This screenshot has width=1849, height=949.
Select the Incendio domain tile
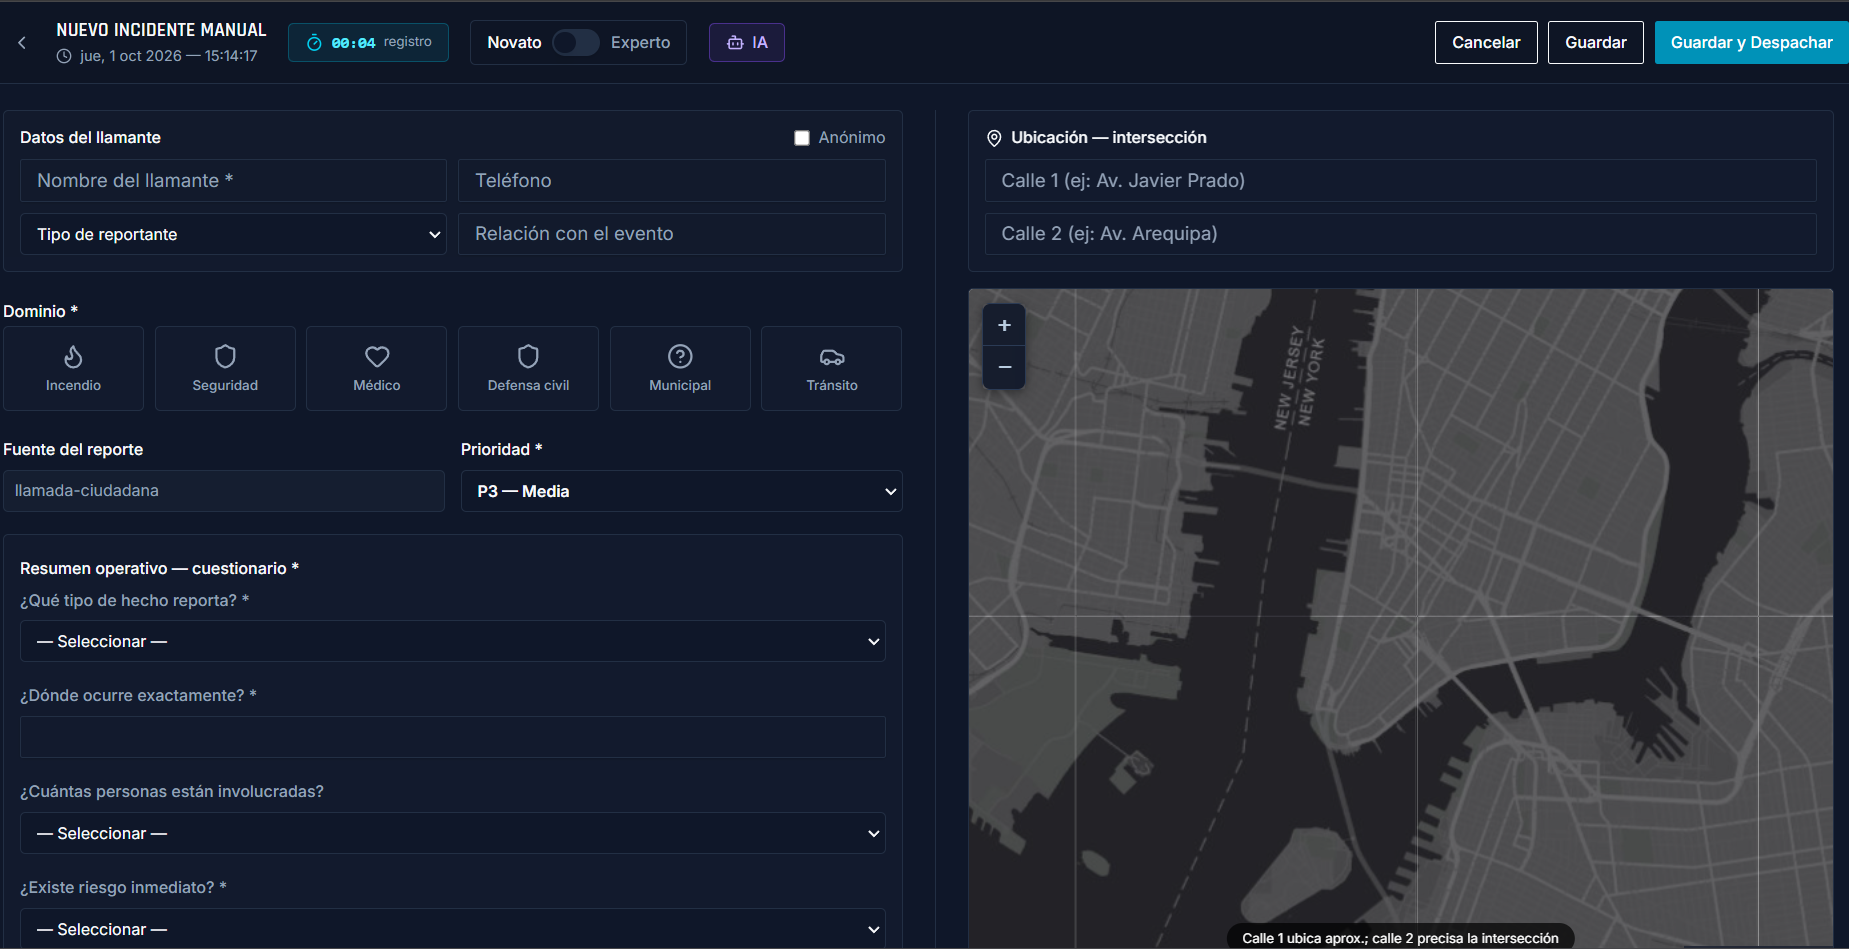(x=73, y=368)
